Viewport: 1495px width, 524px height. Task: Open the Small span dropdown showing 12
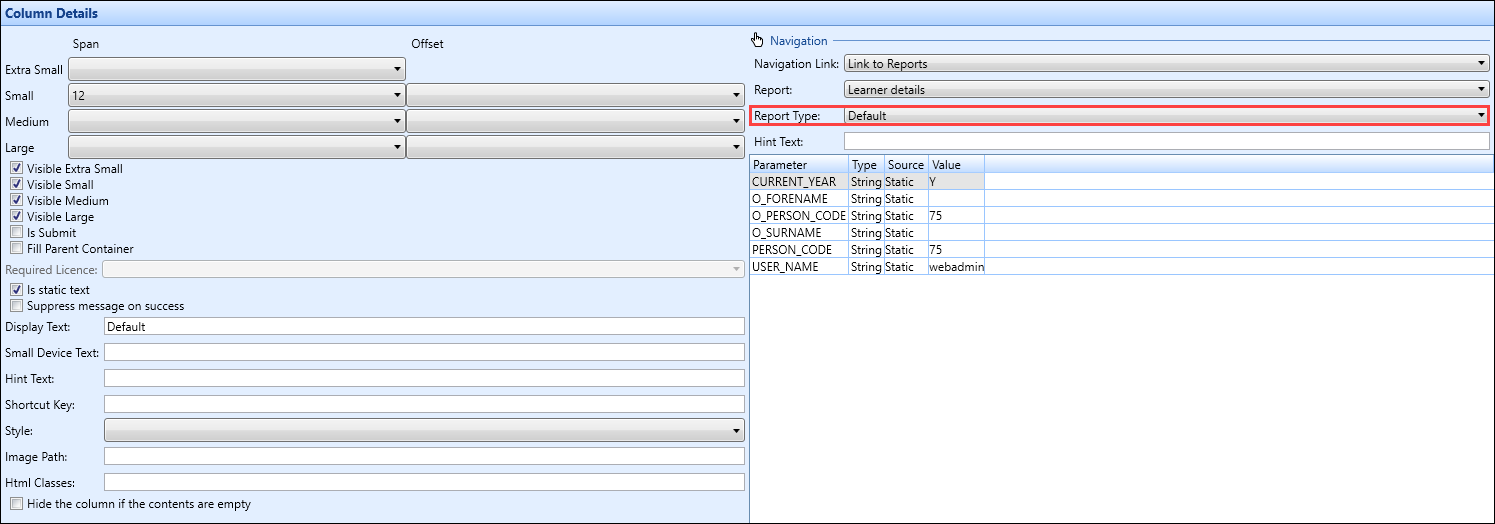[236, 95]
